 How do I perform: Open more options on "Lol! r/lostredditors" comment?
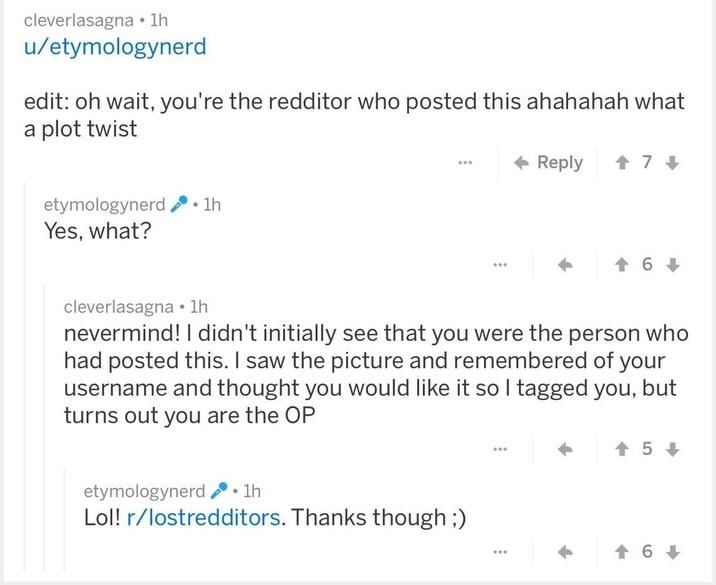pyautogui.click(x=500, y=551)
